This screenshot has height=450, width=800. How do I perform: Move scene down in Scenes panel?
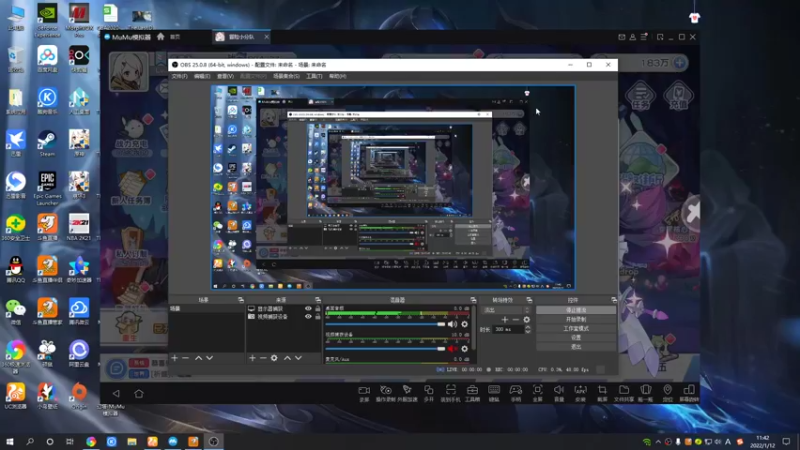pyautogui.click(x=209, y=358)
